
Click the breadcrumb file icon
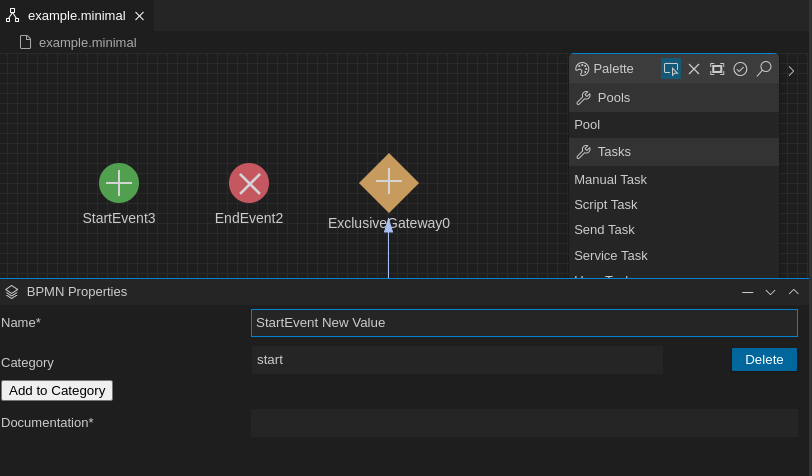[25, 42]
